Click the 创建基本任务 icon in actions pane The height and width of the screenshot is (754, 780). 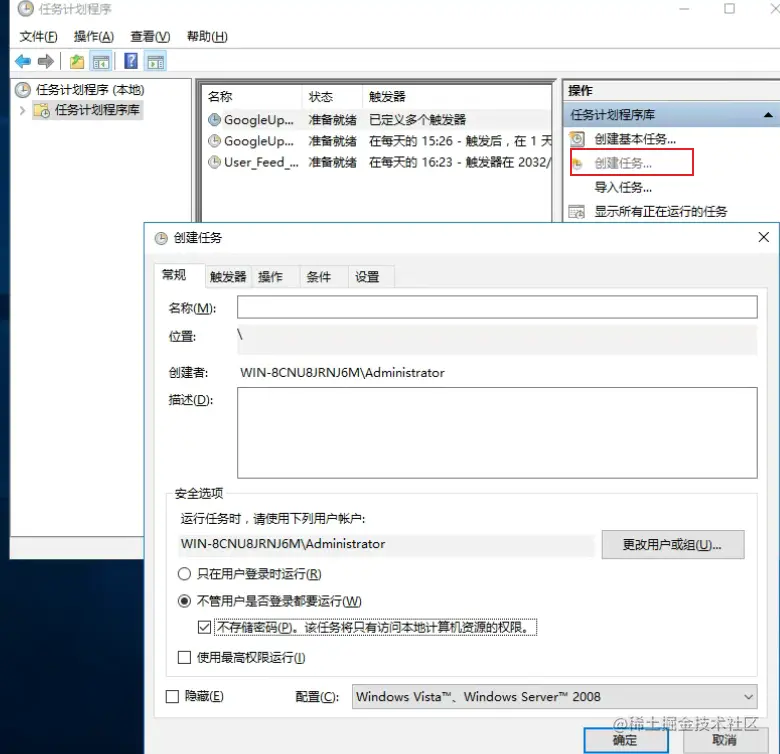577,139
